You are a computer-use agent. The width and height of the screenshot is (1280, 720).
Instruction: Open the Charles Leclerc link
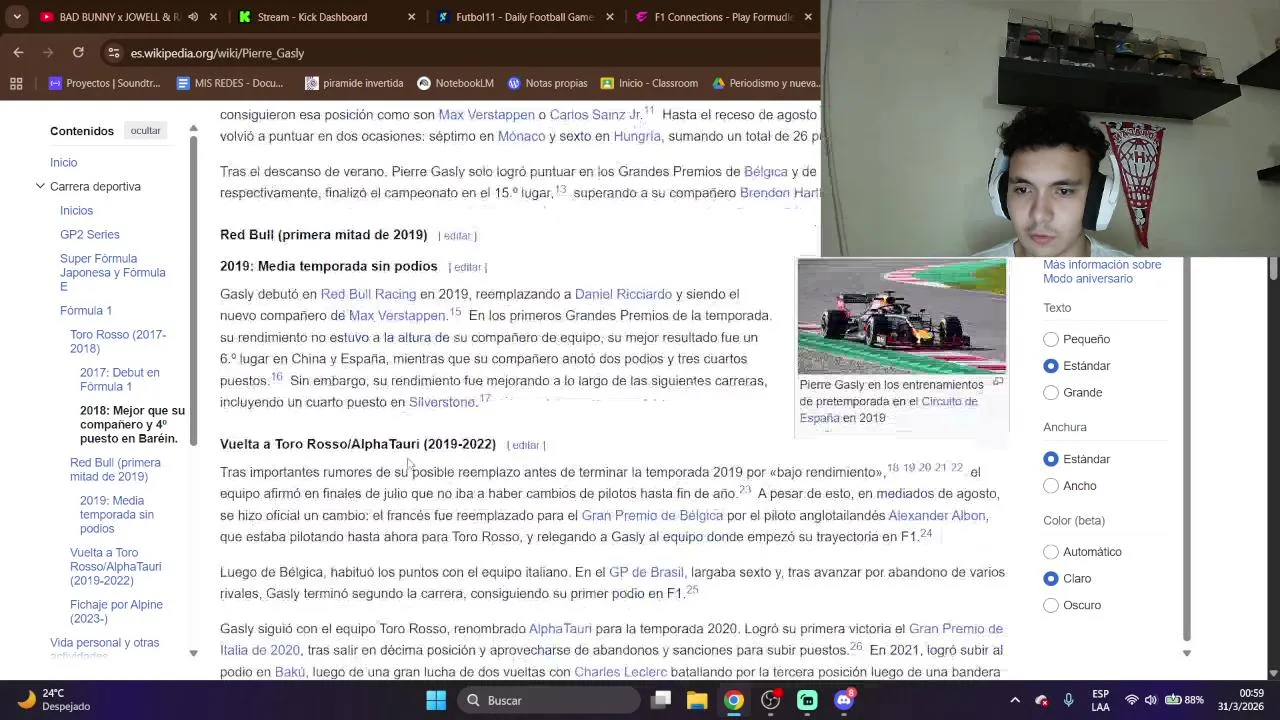point(620,672)
